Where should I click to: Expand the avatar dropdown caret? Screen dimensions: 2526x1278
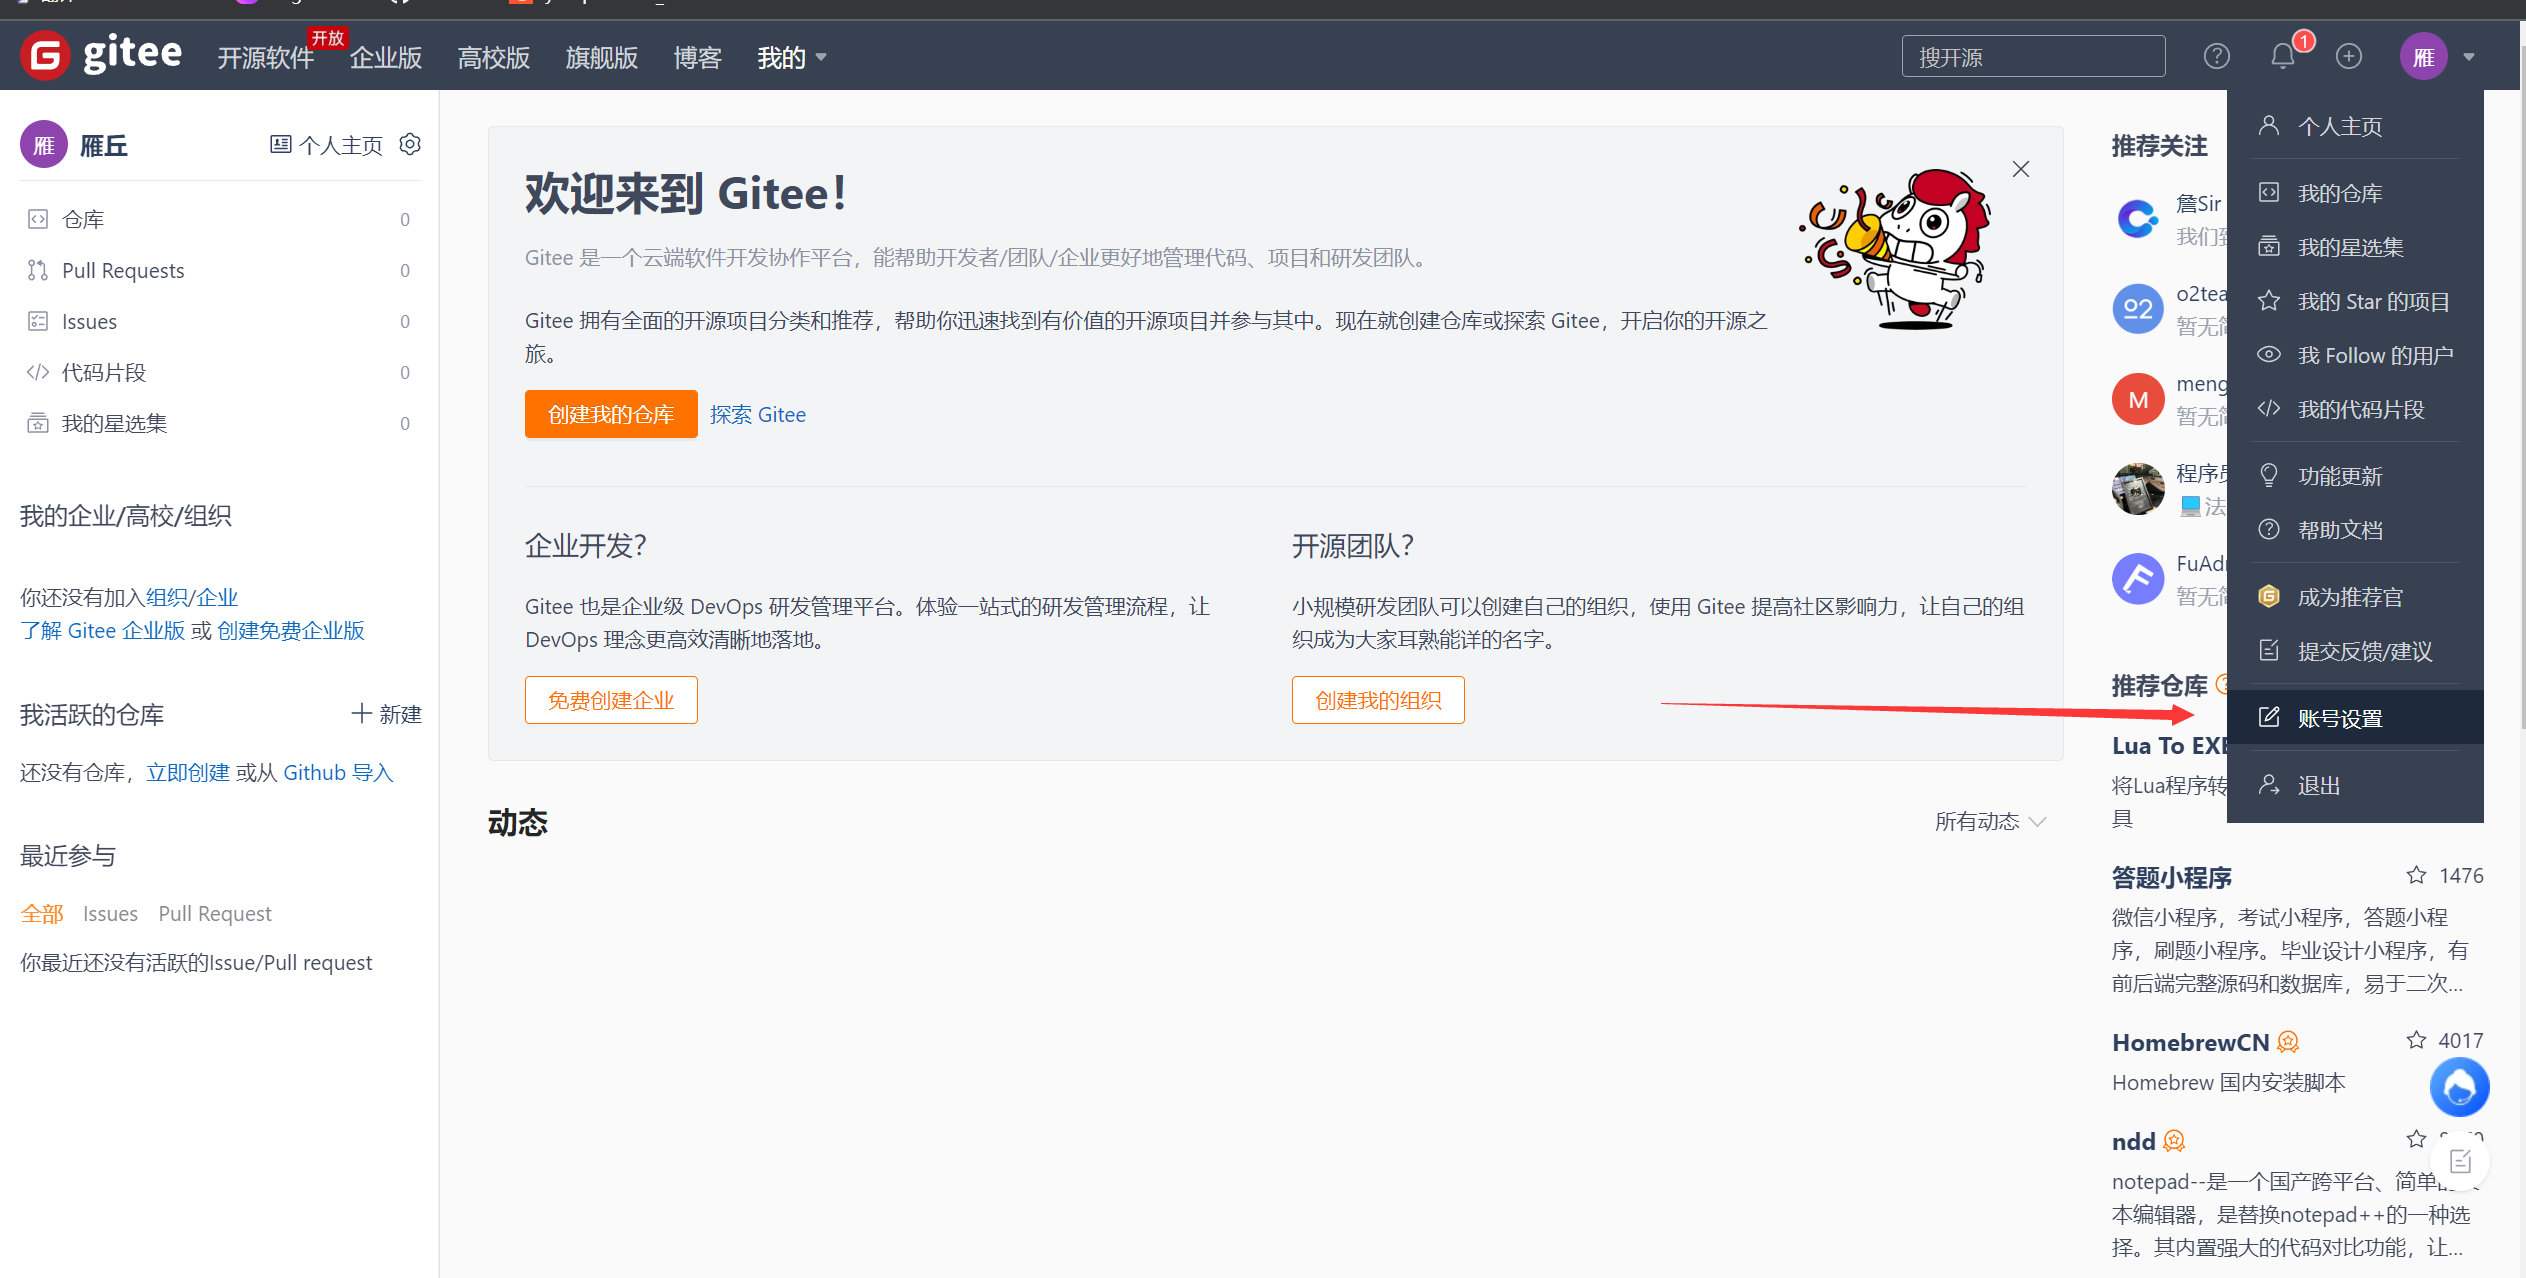(2469, 57)
